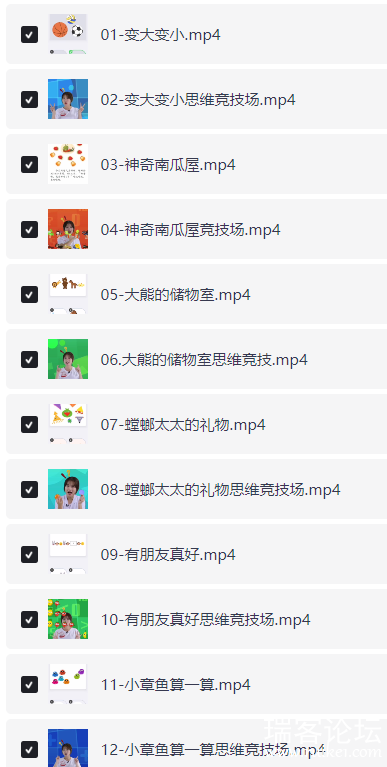Select the 12-小章鱼算一算思维竞技场.mp4 row
This screenshot has height=767, width=387.
pos(196,744)
